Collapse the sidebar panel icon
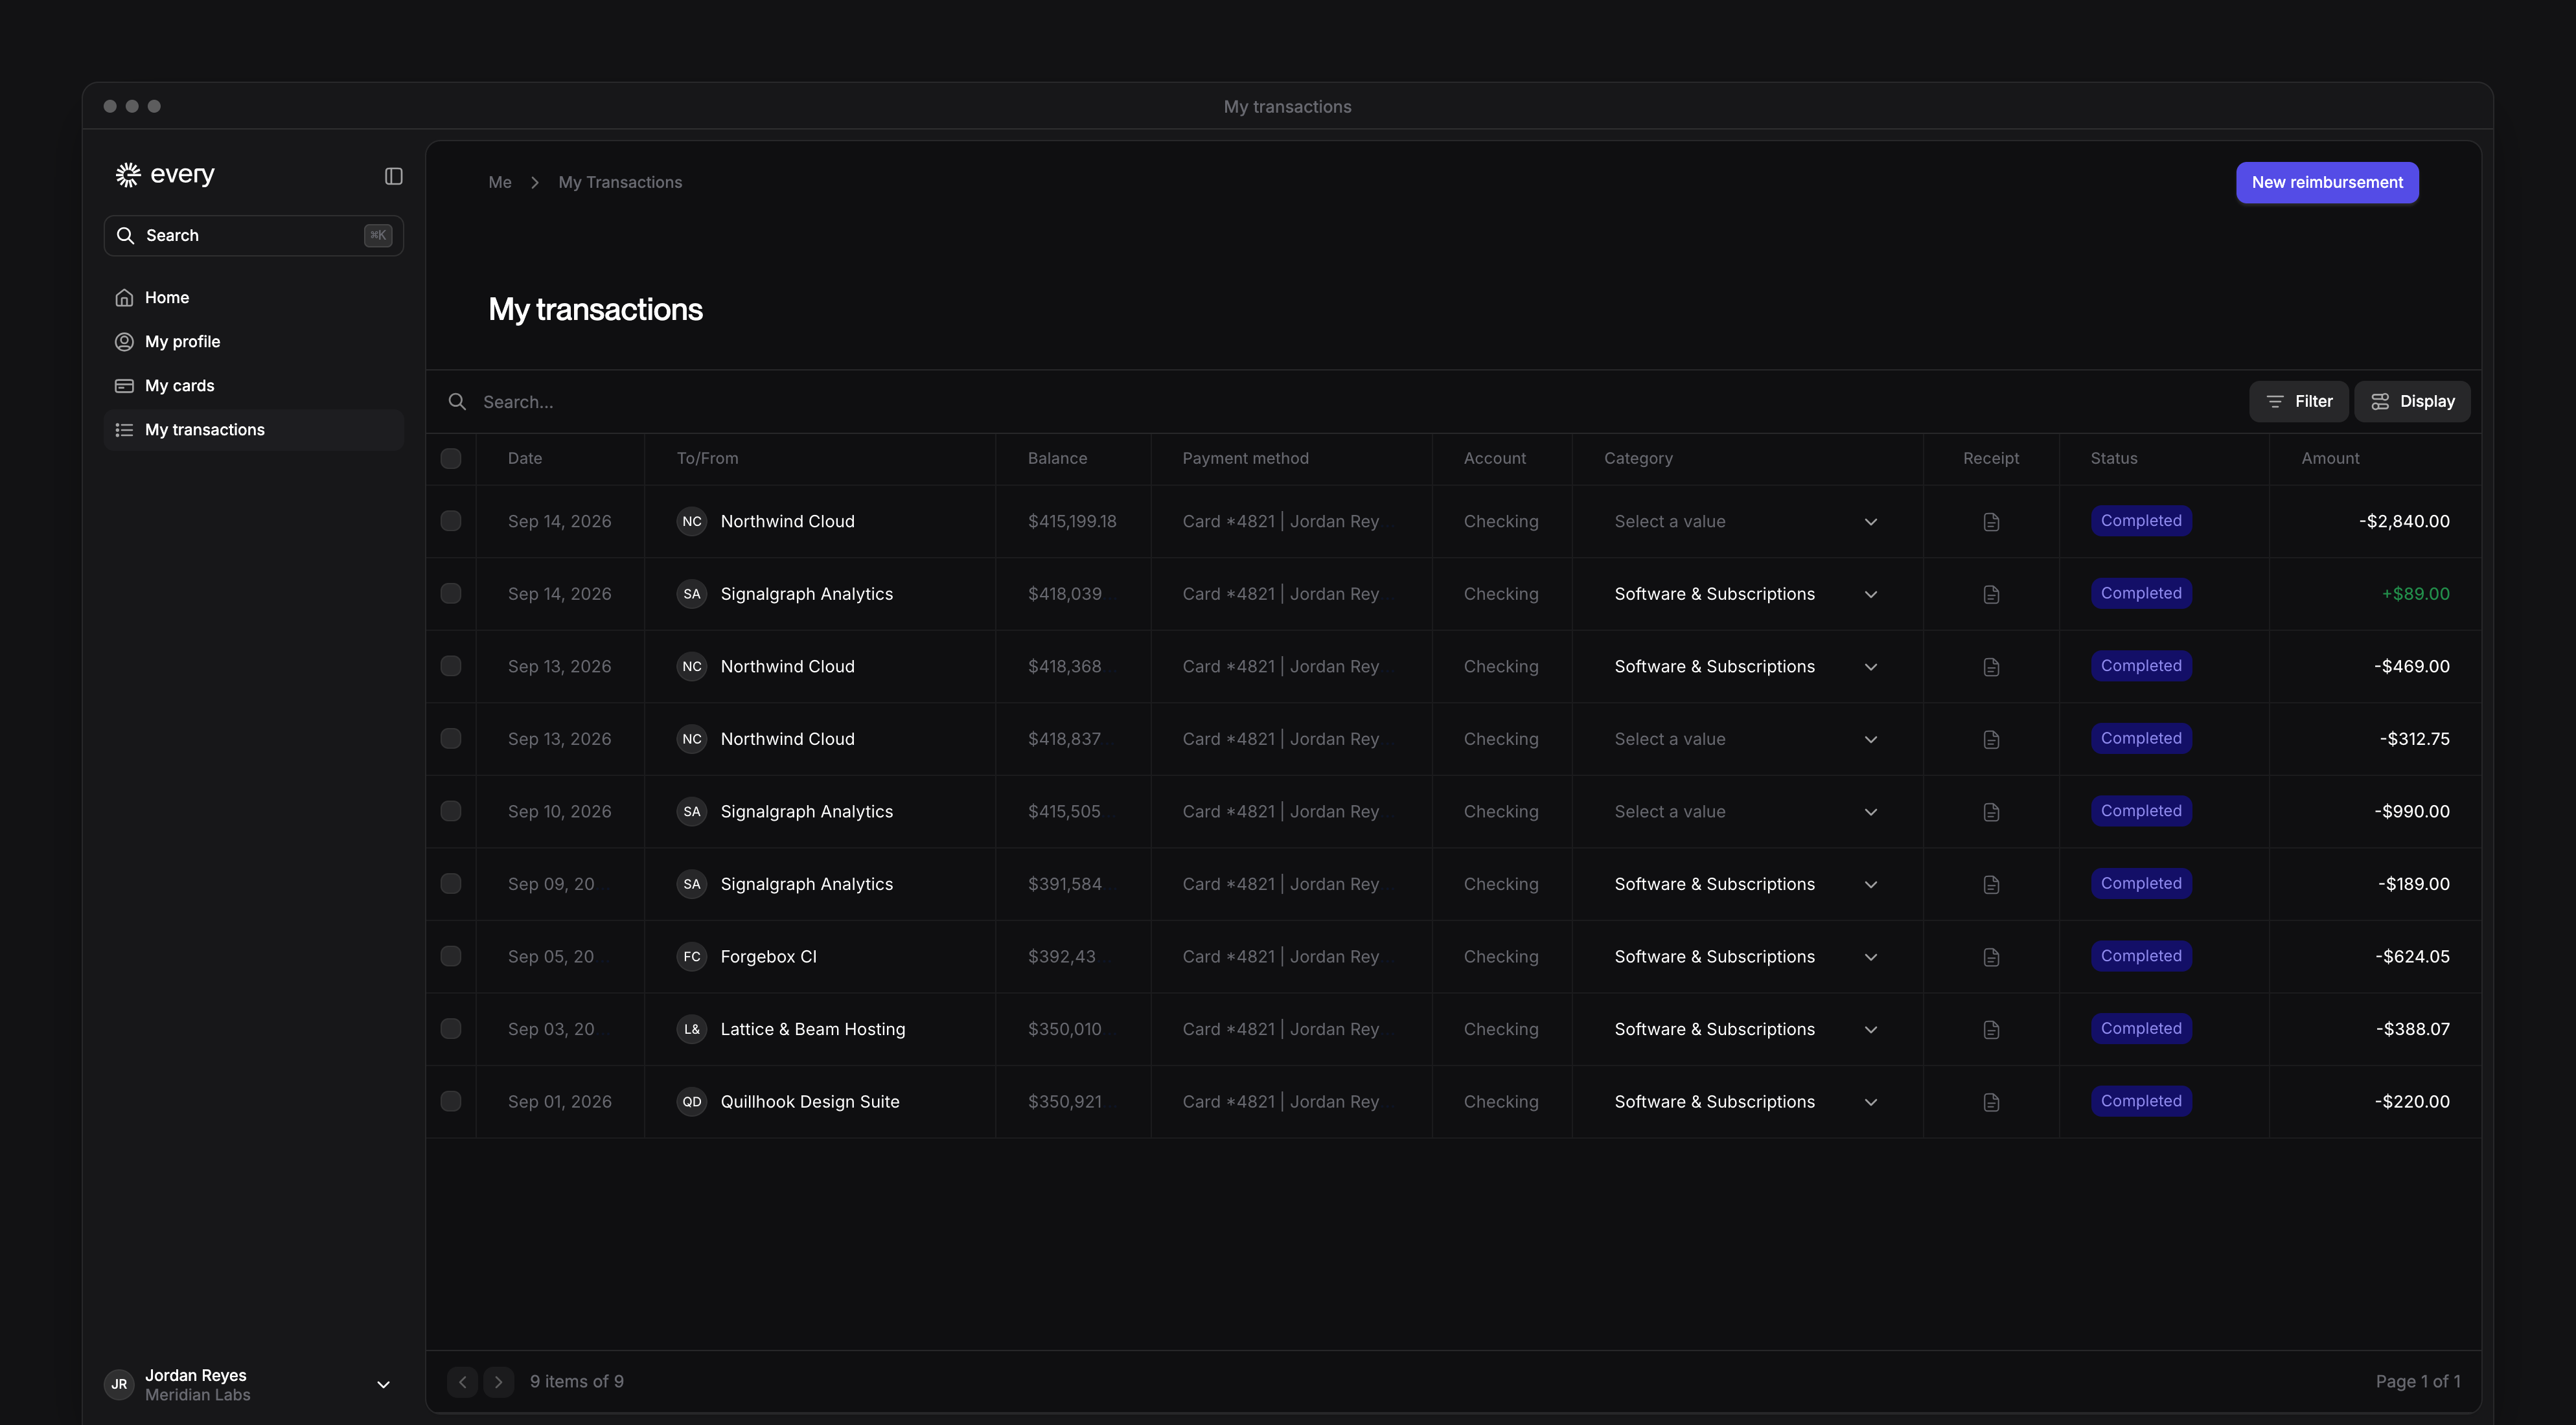The height and width of the screenshot is (1425, 2576). [x=393, y=176]
